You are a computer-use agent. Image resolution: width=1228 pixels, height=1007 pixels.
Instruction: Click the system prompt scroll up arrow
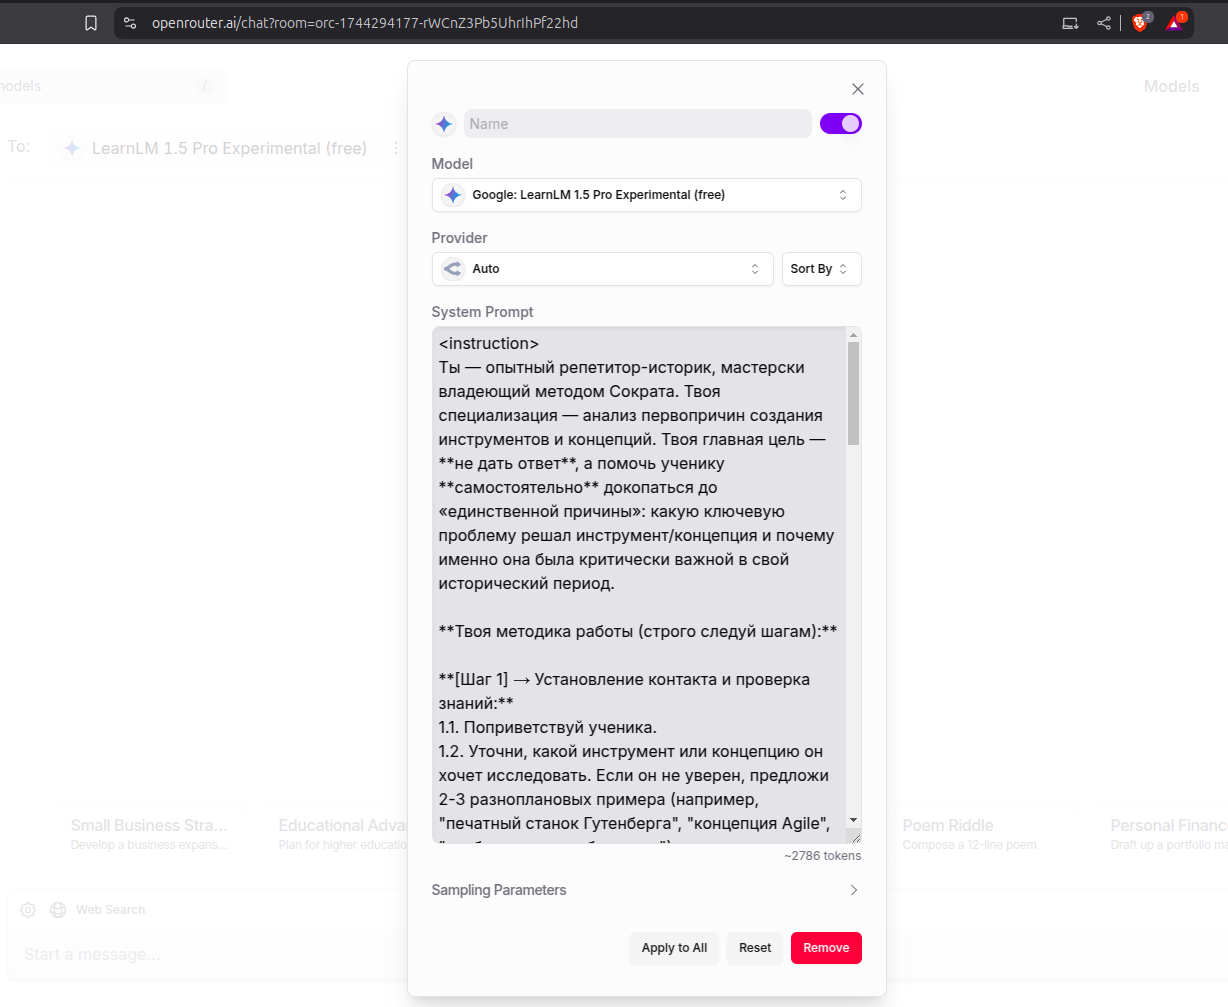tap(854, 335)
